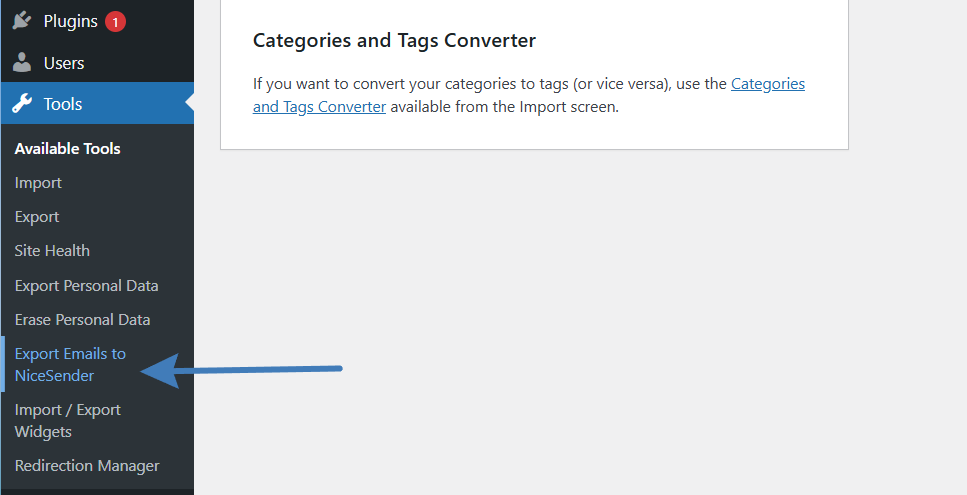This screenshot has width=967, height=495.
Task: Click the blue arrow pointing at NiceSender
Action: (241, 370)
